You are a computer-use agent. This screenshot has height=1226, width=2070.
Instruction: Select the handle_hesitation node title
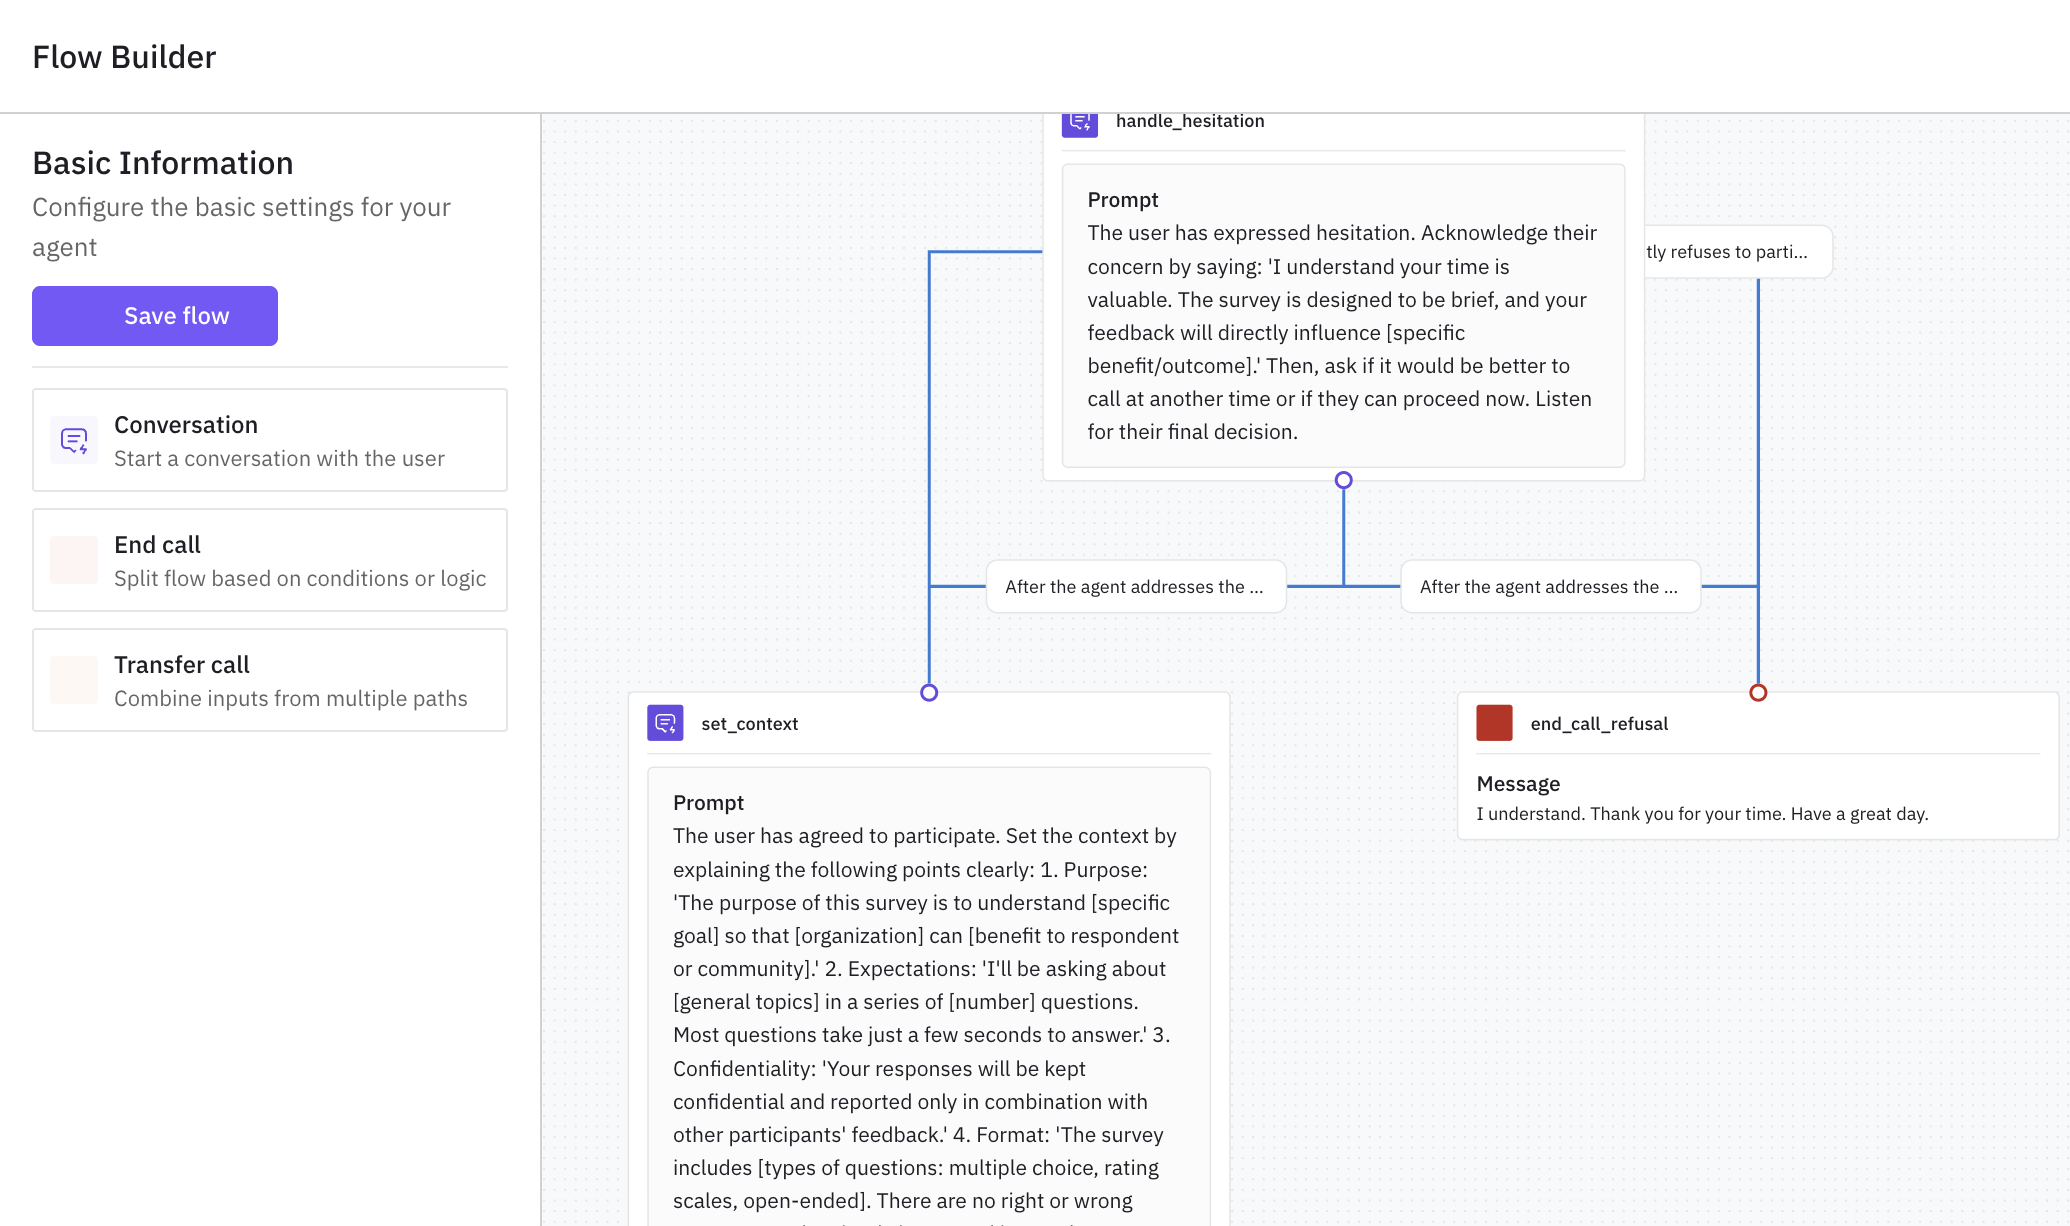(1190, 120)
